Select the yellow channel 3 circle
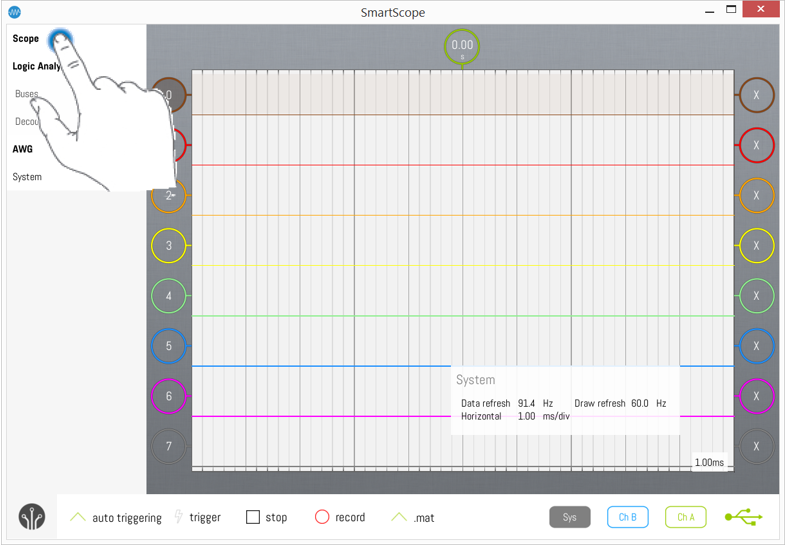The height and width of the screenshot is (546, 785). coord(169,245)
